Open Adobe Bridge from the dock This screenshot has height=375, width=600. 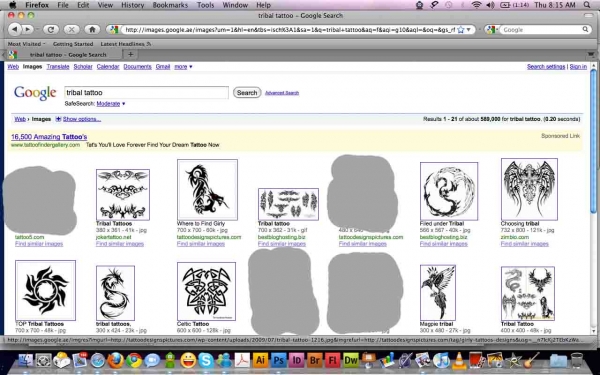click(315, 360)
